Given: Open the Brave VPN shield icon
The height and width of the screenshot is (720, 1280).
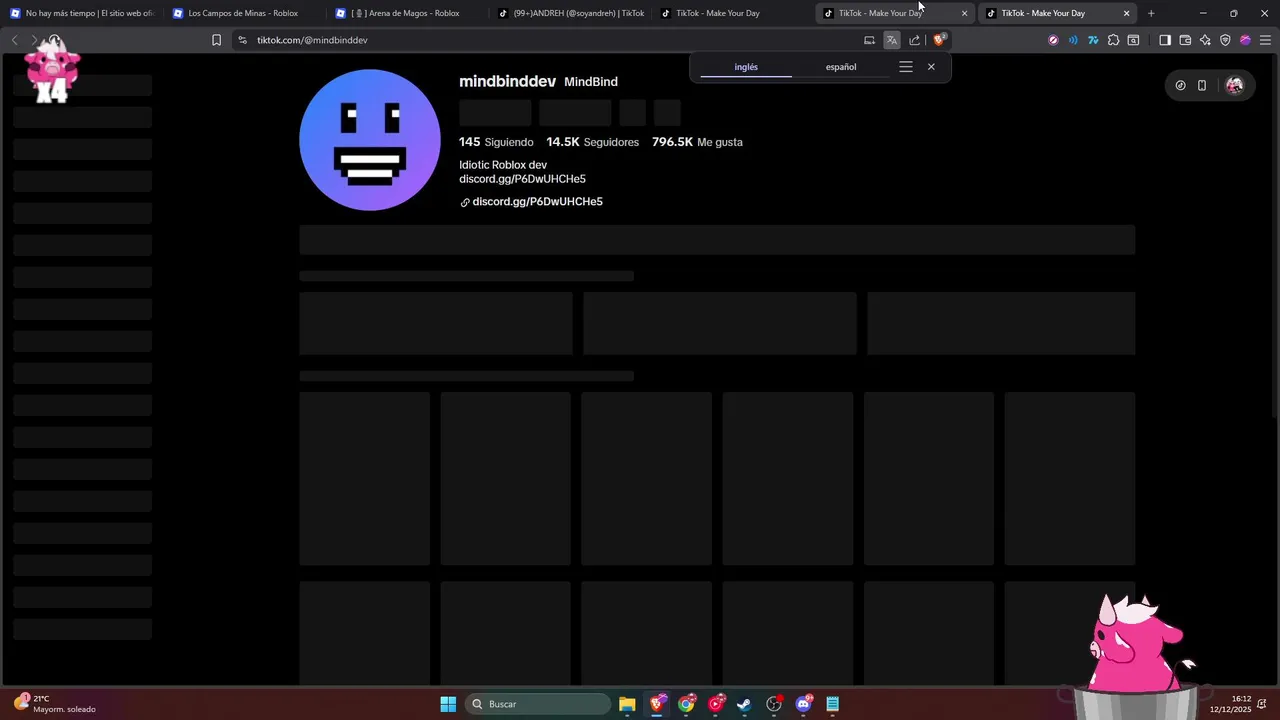Looking at the screenshot, I should click(1225, 40).
